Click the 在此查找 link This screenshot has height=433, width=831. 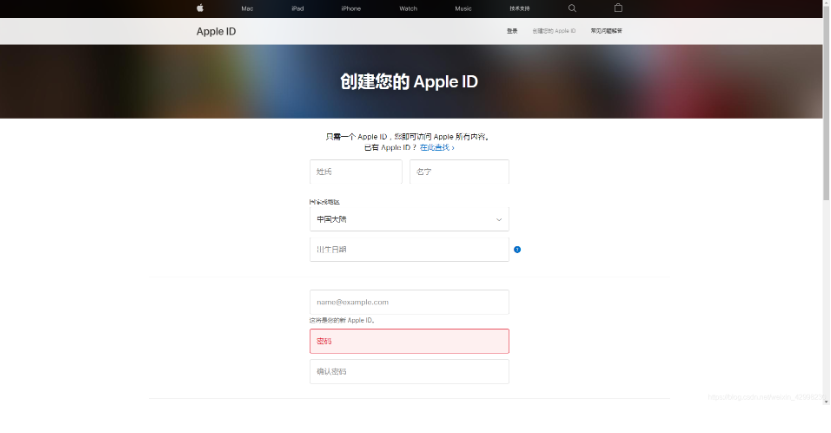coord(437,147)
